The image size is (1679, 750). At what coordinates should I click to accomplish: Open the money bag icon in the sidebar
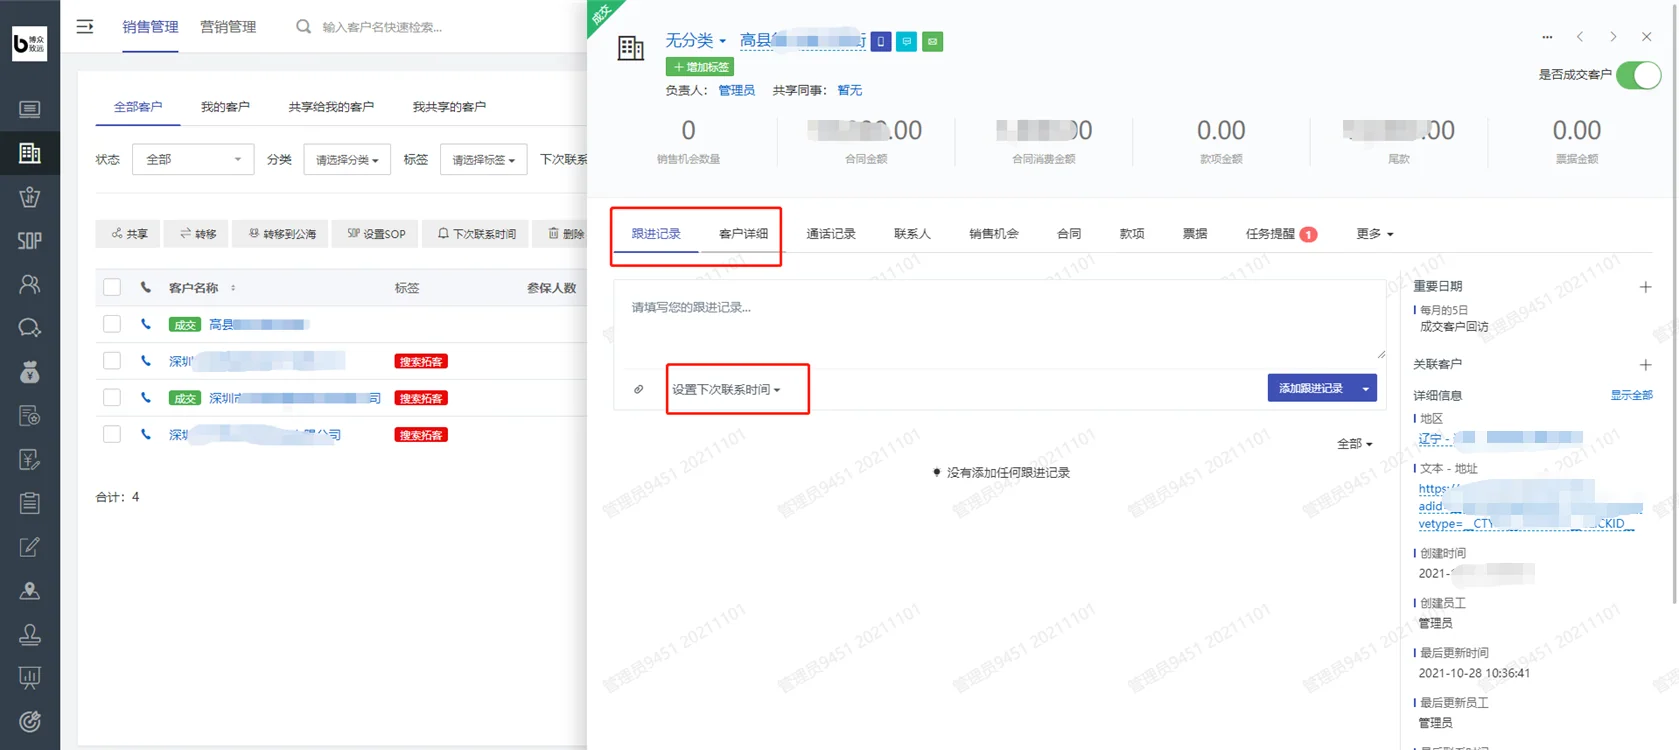point(30,372)
